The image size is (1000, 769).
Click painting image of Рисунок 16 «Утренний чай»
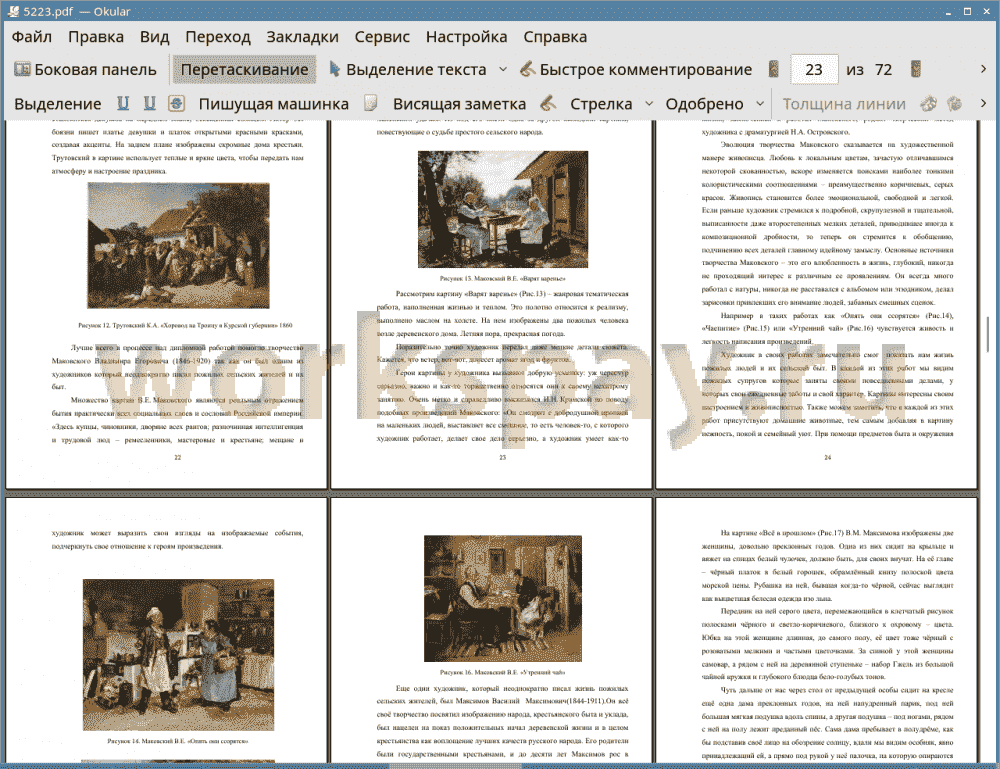(x=503, y=598)
